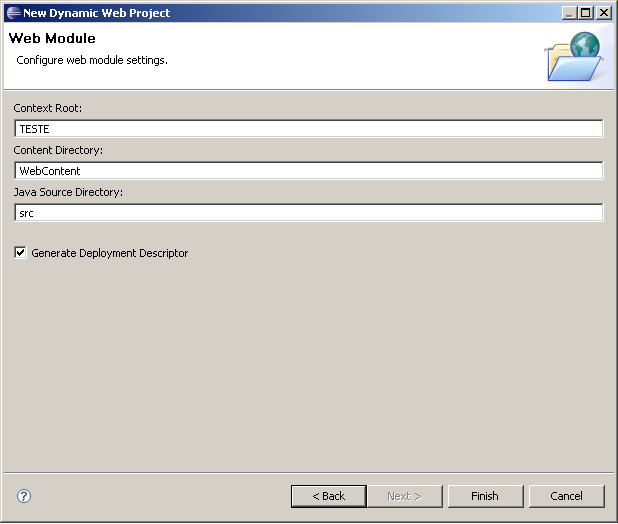Toggle Generate Deployment Descriptor checkbox

(x=20, y=253)
